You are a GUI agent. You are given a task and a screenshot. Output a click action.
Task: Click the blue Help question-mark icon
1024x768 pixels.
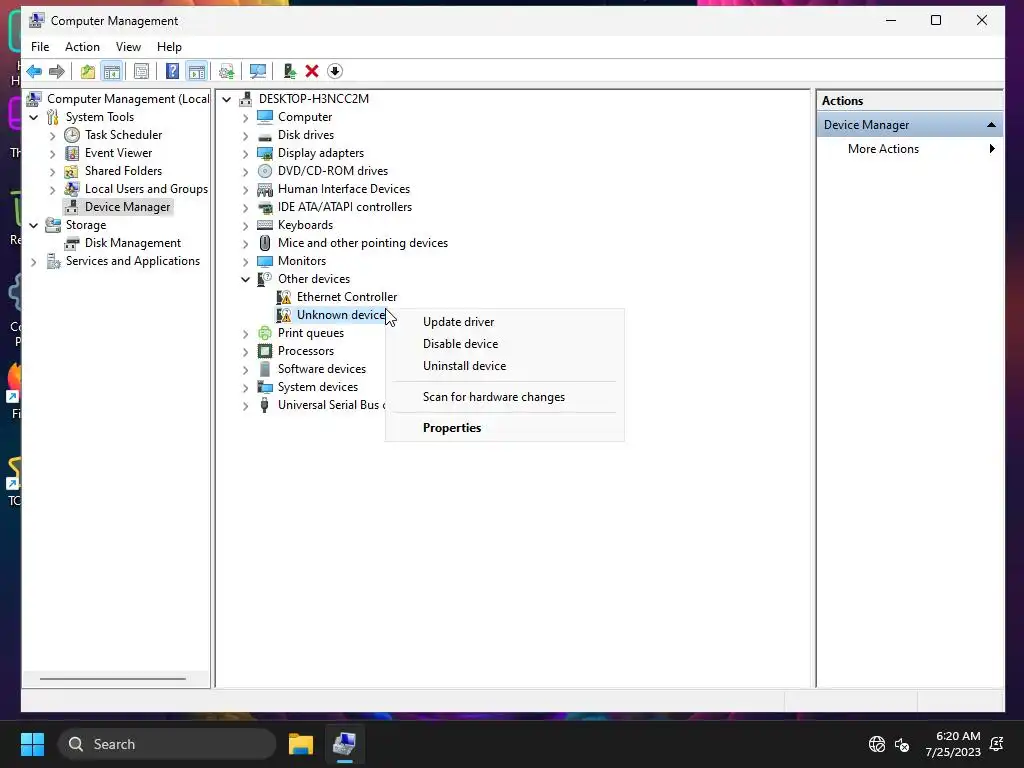(x=172, y=71)
